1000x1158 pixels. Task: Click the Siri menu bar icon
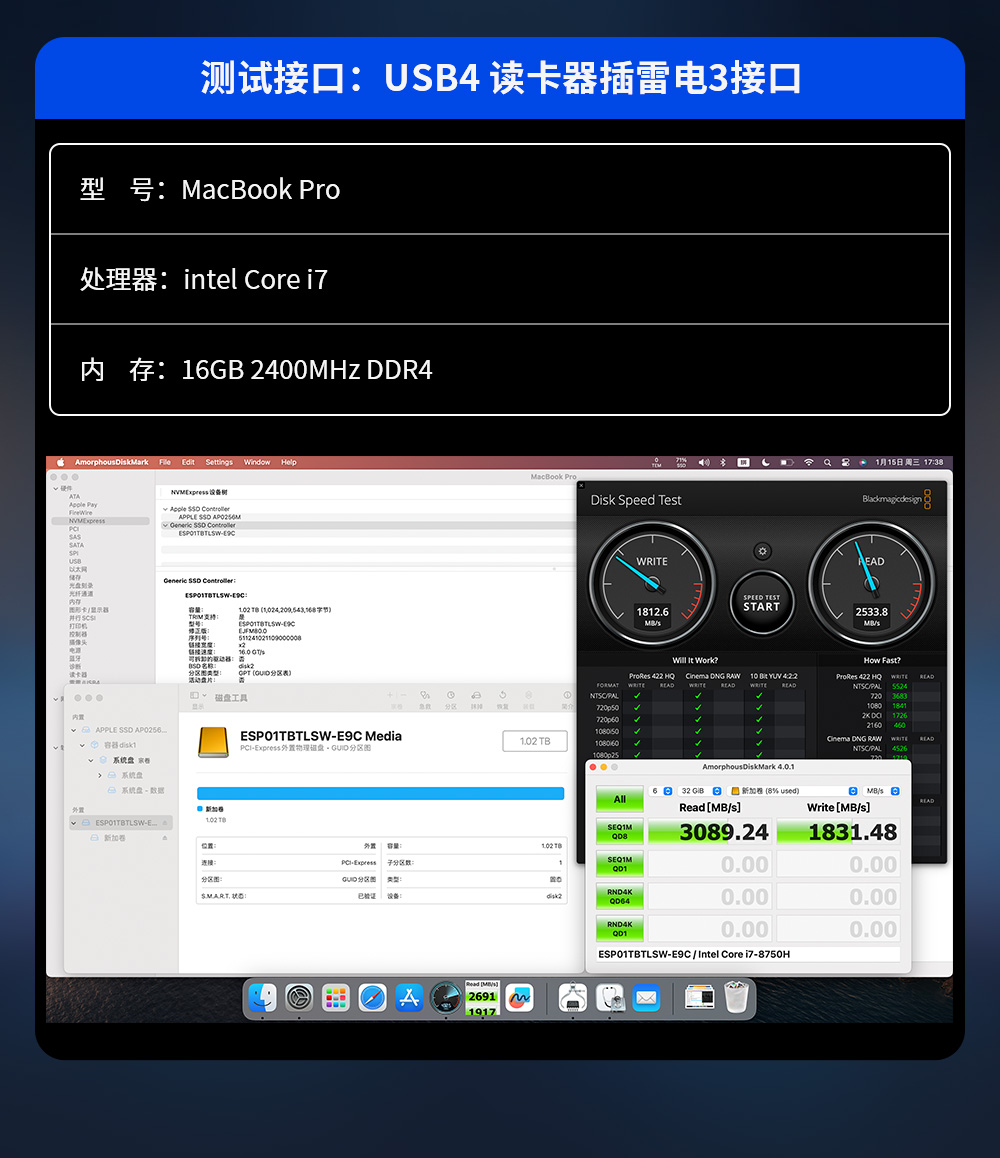(863, 462)
